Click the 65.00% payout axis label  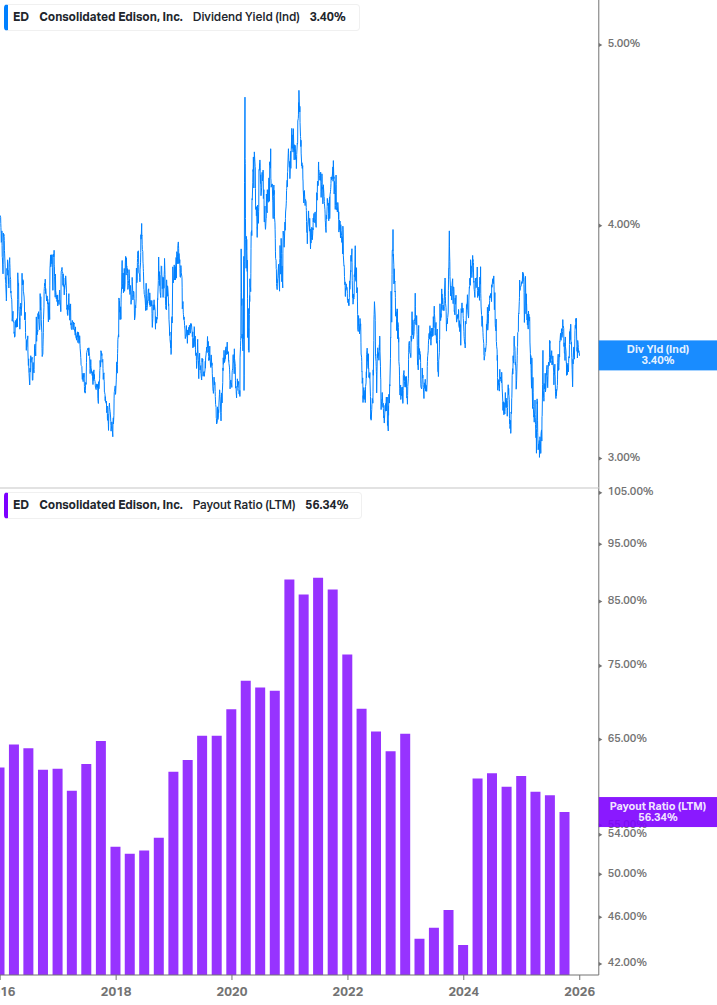click(627, 738)
